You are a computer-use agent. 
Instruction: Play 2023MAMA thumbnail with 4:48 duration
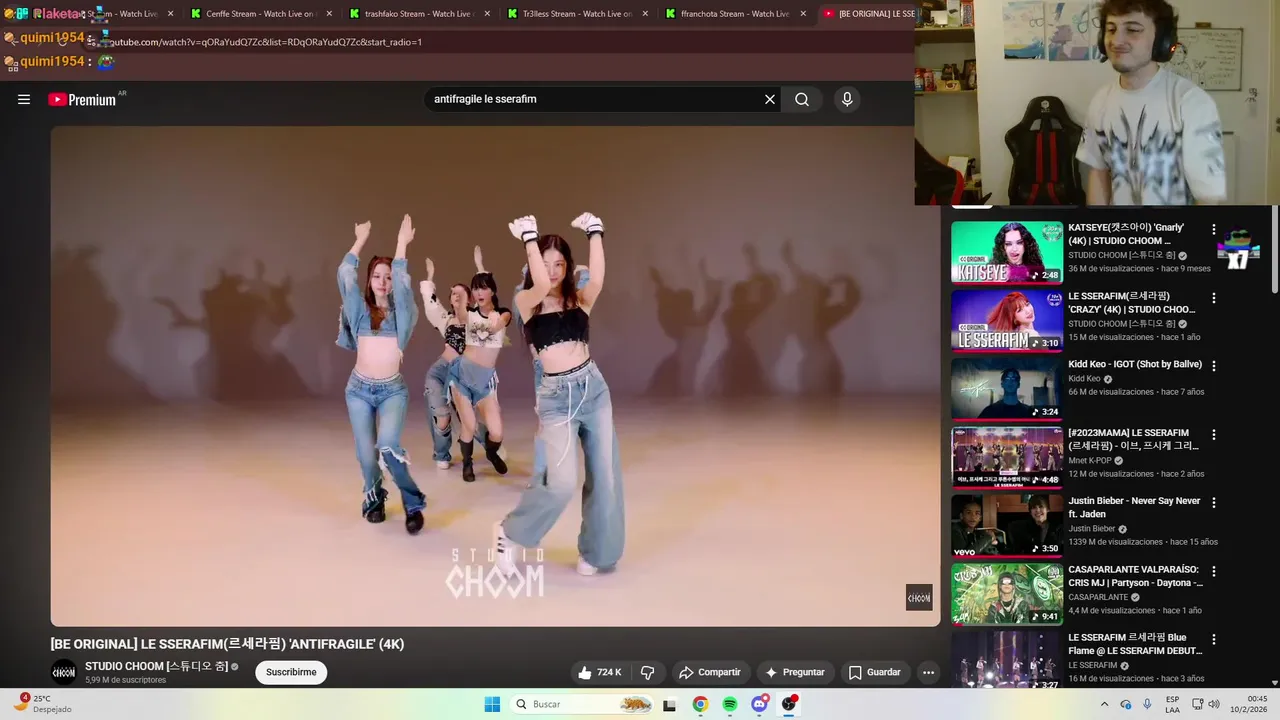1007,458
